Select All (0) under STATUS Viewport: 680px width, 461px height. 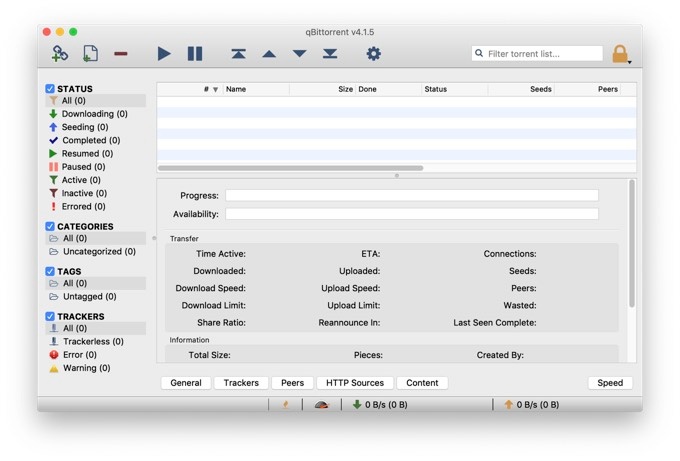point(95,101)
